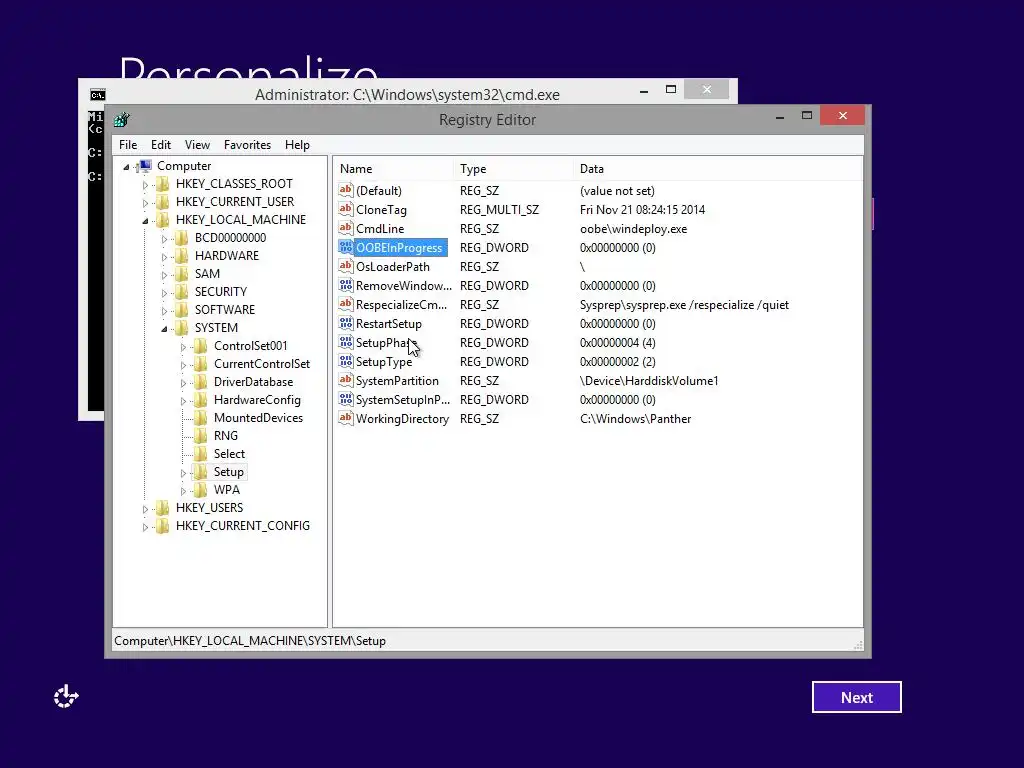This screenshot has height=768, width=1024.
Task: Expand the WPA node
Action: [183, 490]
